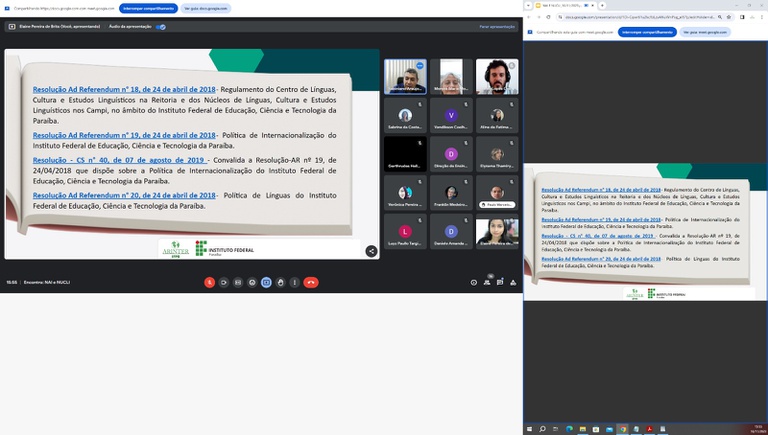The width and height of the screenshot is (768, 435).
Task: Raise hand in the meeting
Action: click(x=280, y=283)
